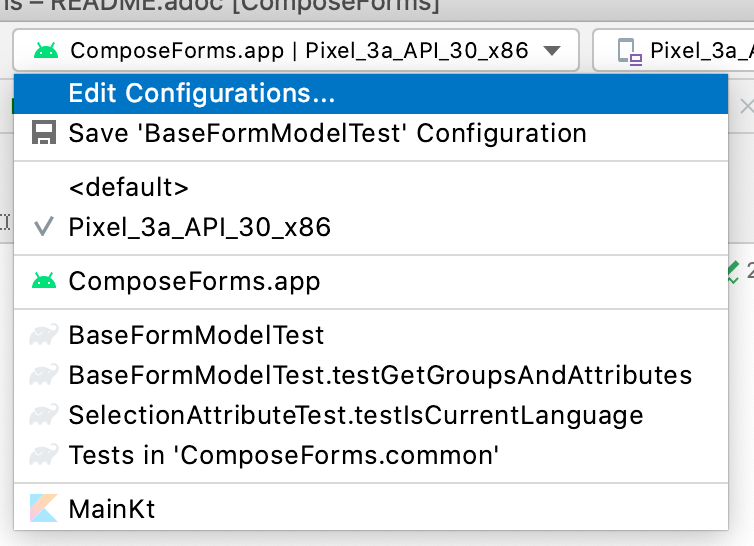Screen dimensions: 754x546
Task: Open the Pixel_3a device selector dropdown
Action: click(x=673, y=51)
